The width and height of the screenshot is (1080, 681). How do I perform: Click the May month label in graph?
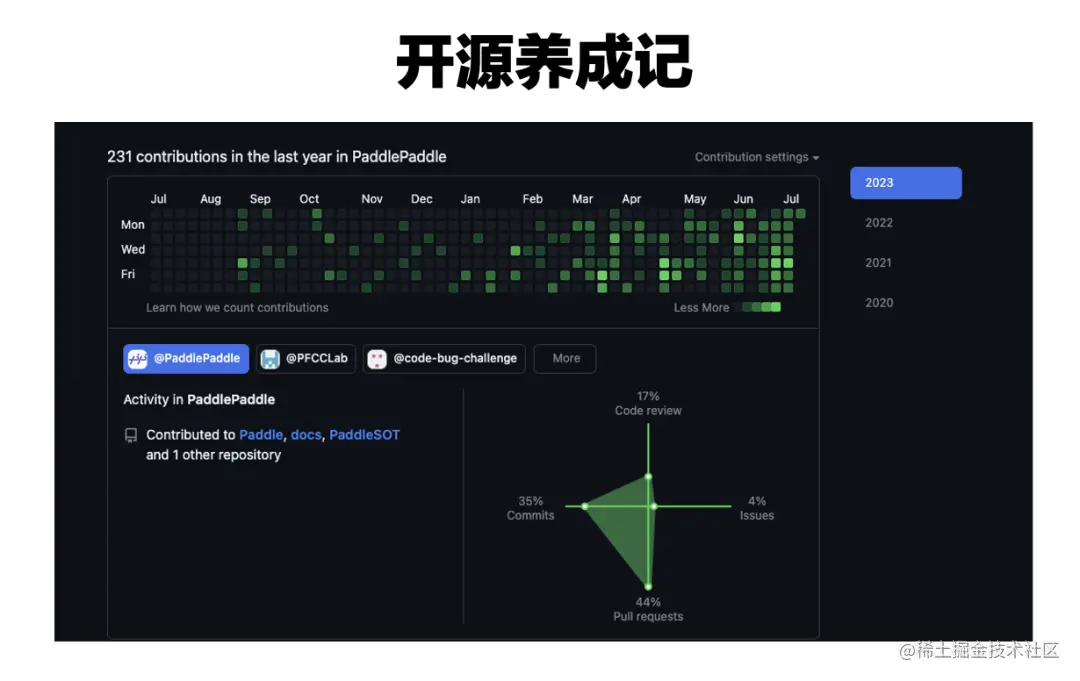[x=695, y=198]
